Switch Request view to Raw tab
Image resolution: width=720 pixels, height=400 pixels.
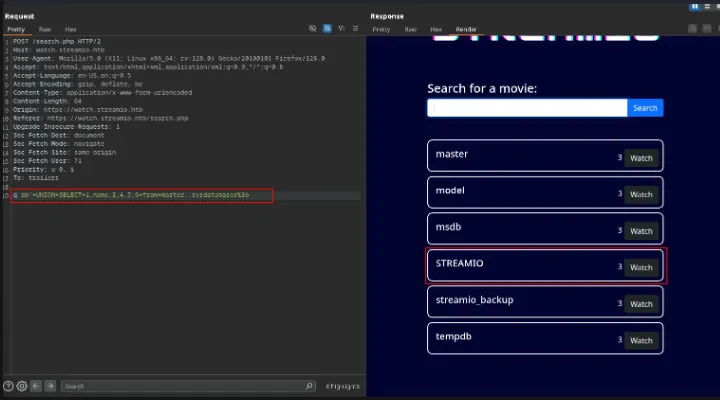click(45, 29)
